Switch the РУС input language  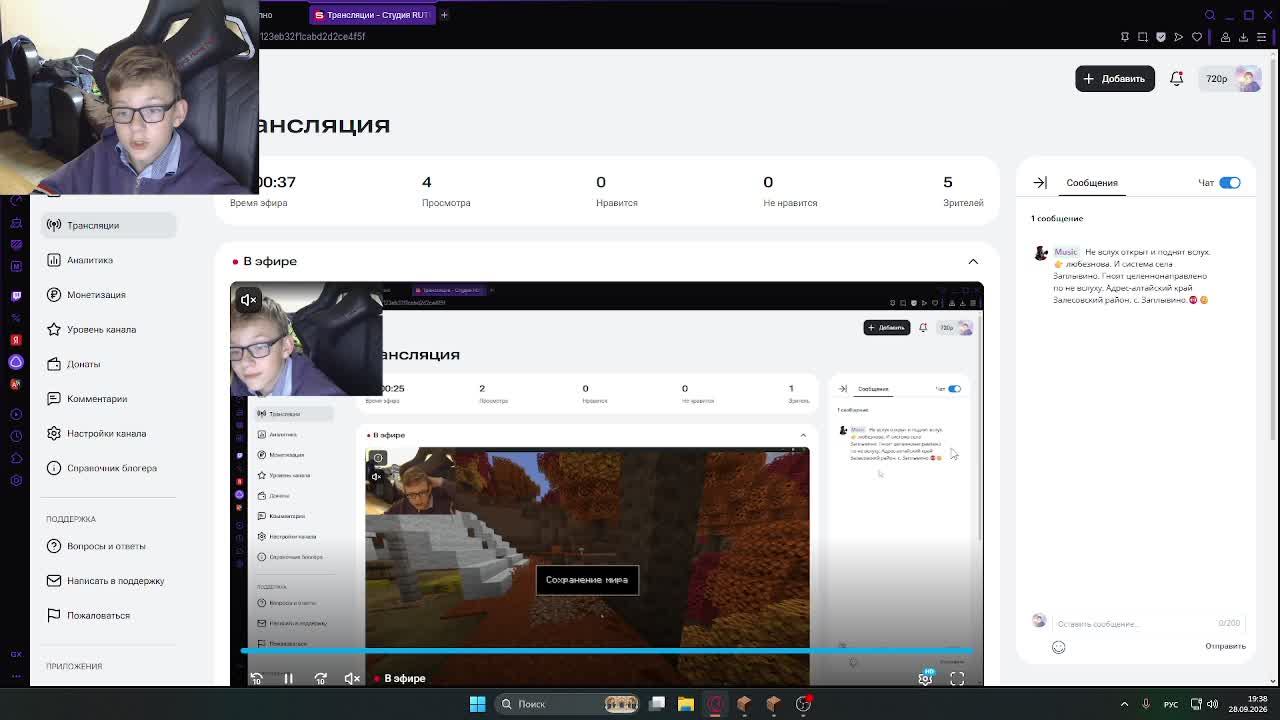point(1171,704)
